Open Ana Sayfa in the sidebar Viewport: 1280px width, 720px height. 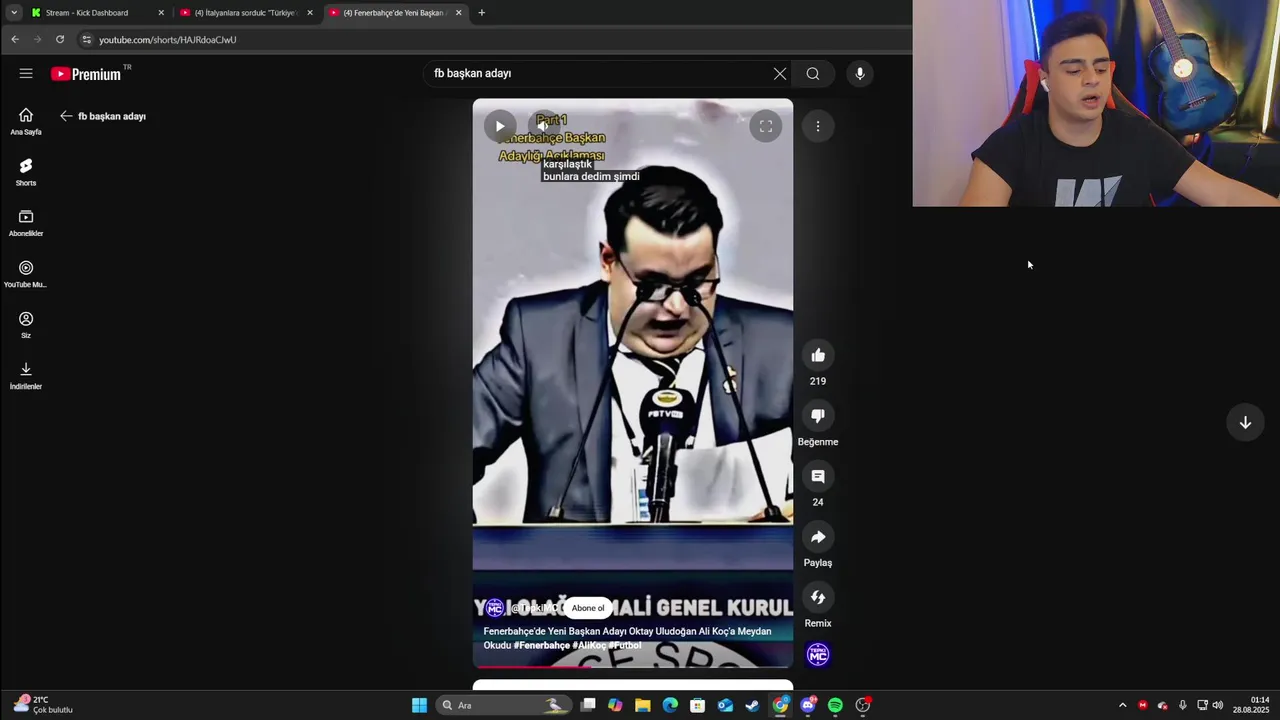pyautogui.click(x=26, y=121)
